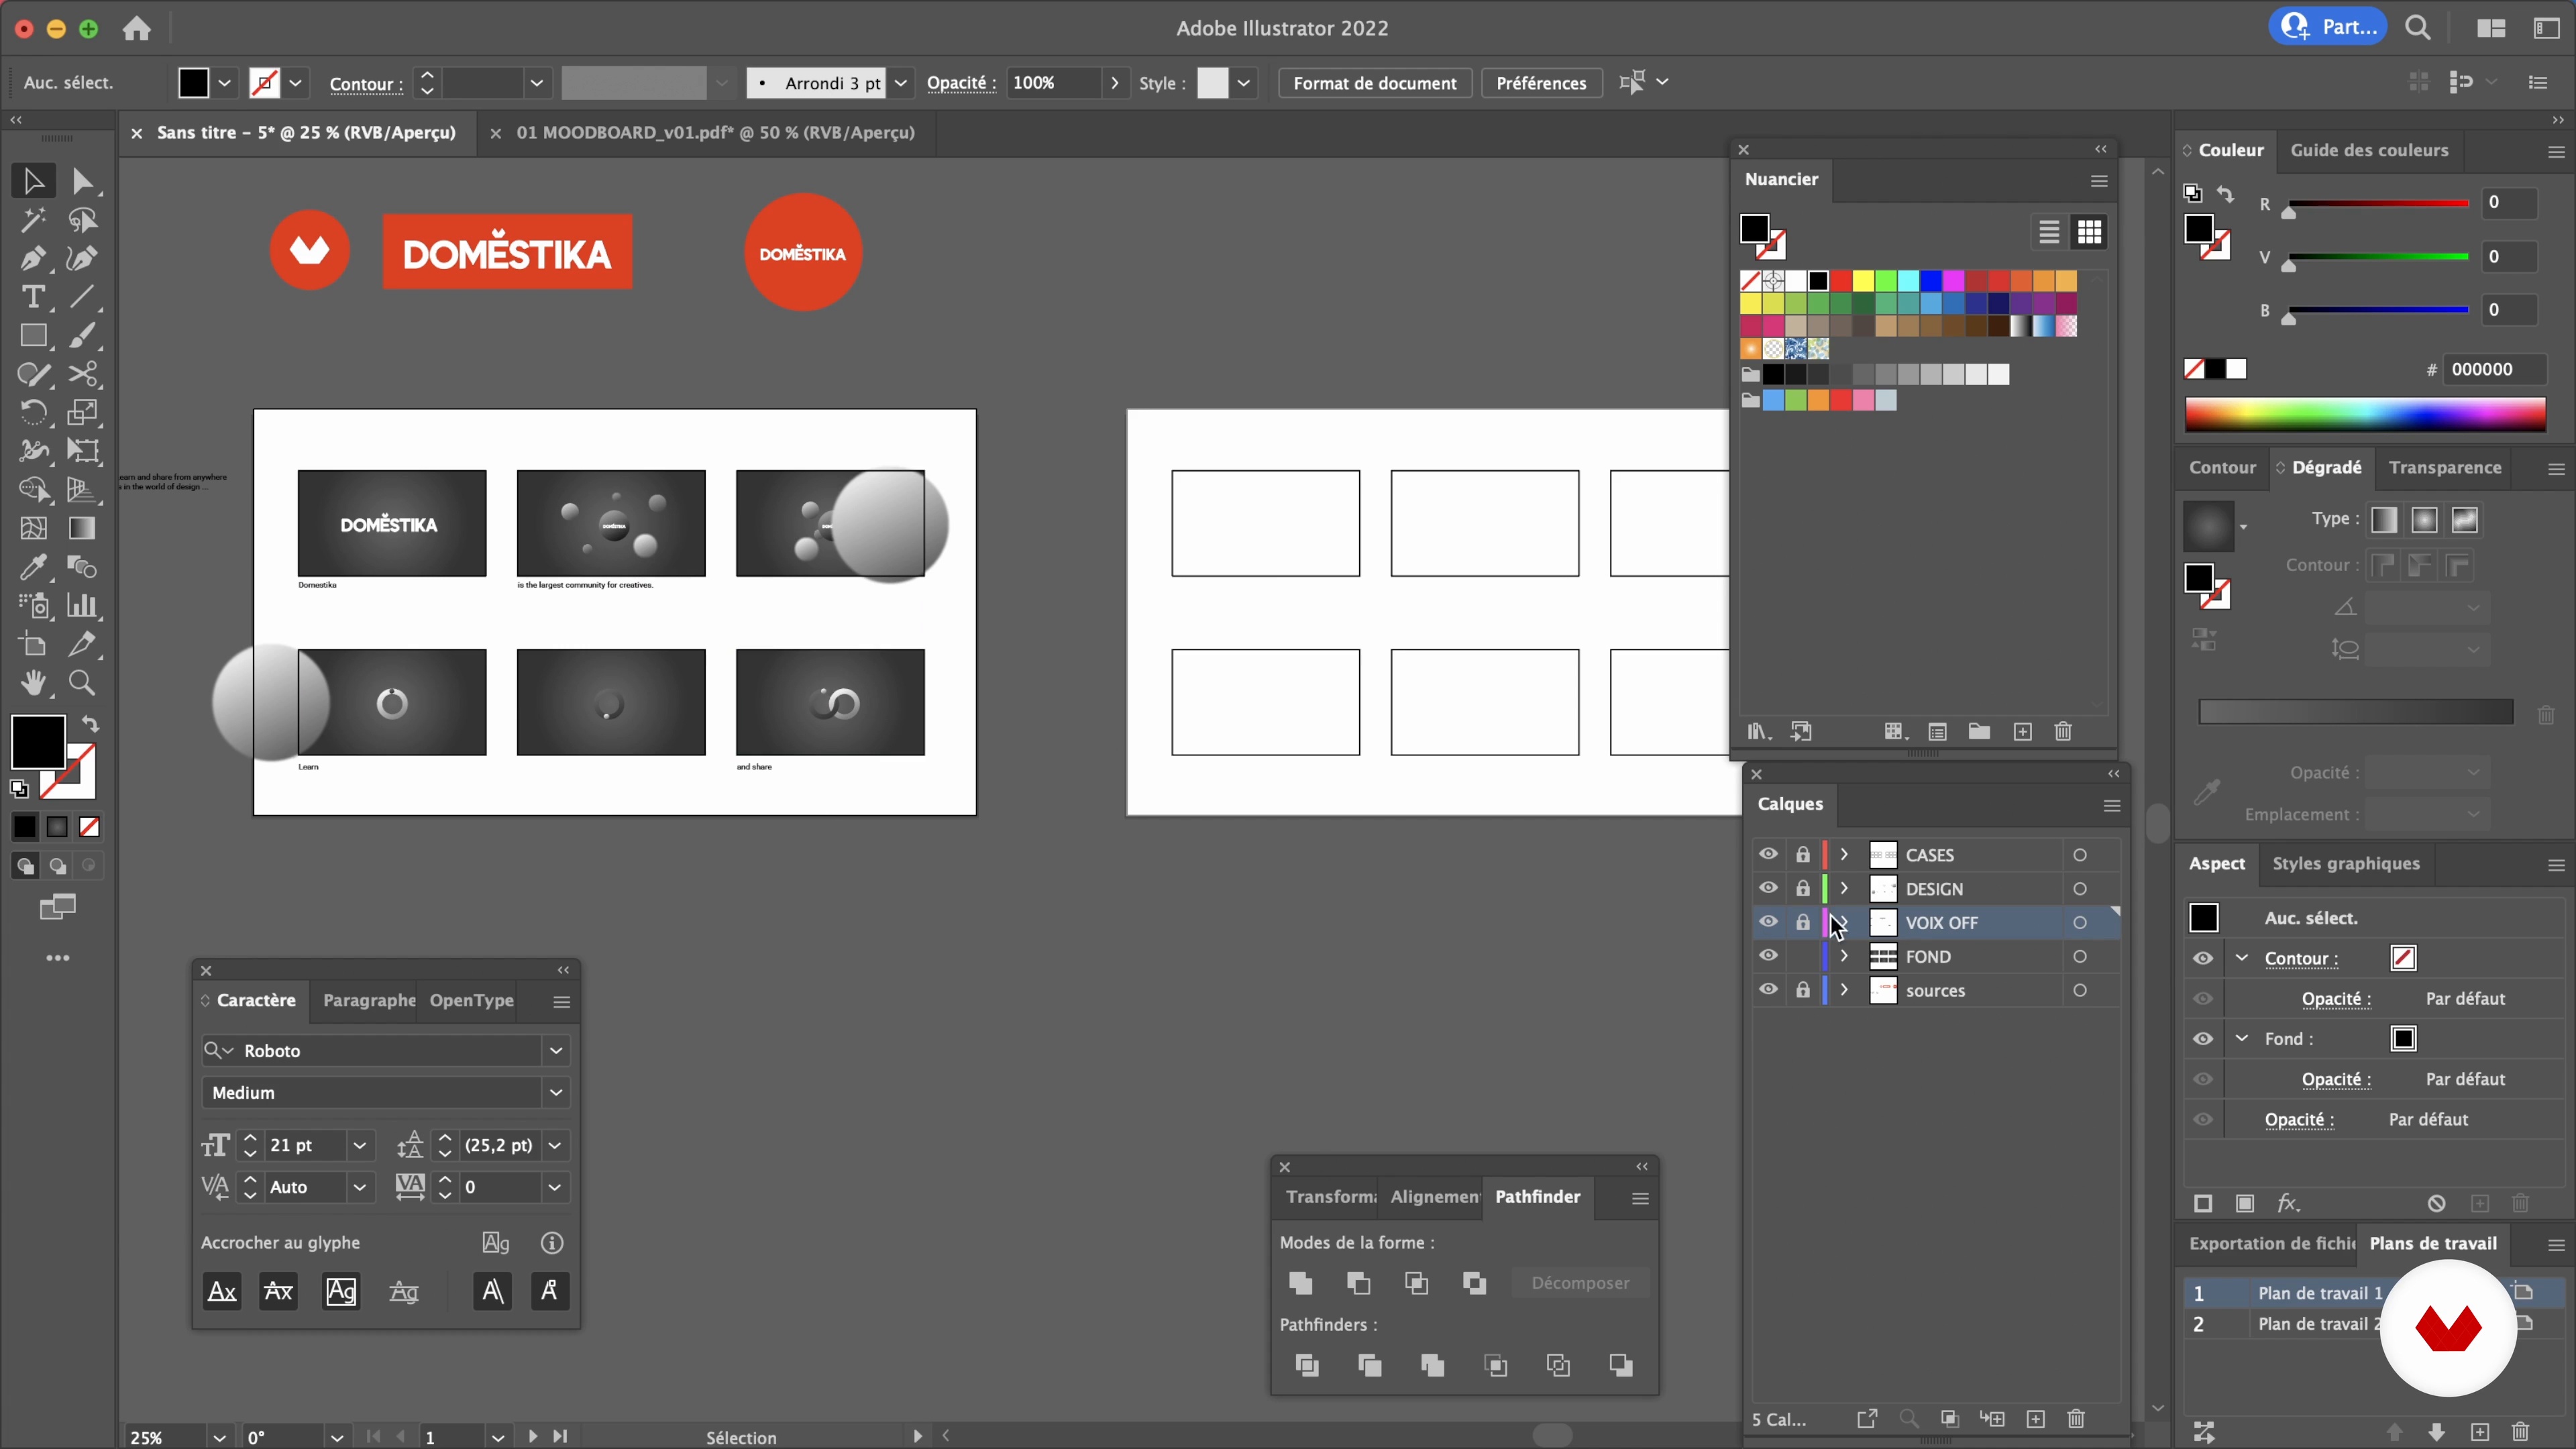Unlock the sources layer

(x=1802, y=990)
